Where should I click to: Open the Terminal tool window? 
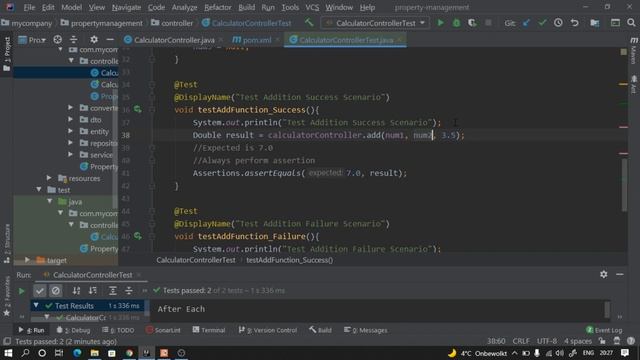click(x=209, y=330)
